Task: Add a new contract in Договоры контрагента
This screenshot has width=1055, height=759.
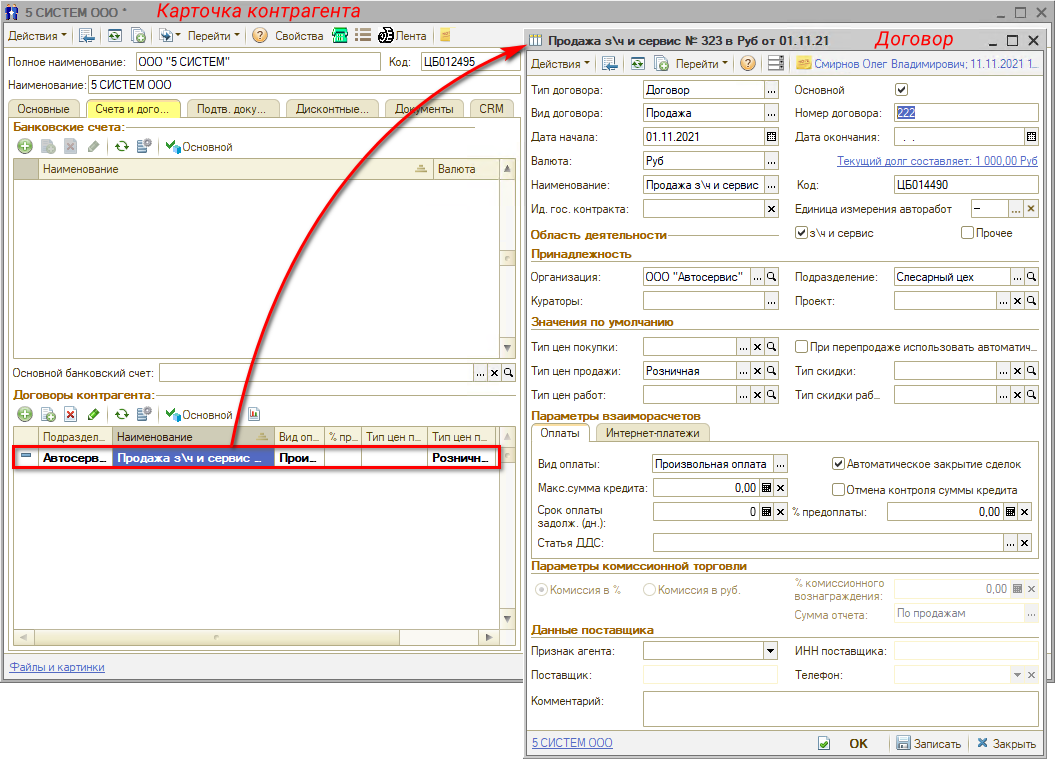Action: click(25, 414)
